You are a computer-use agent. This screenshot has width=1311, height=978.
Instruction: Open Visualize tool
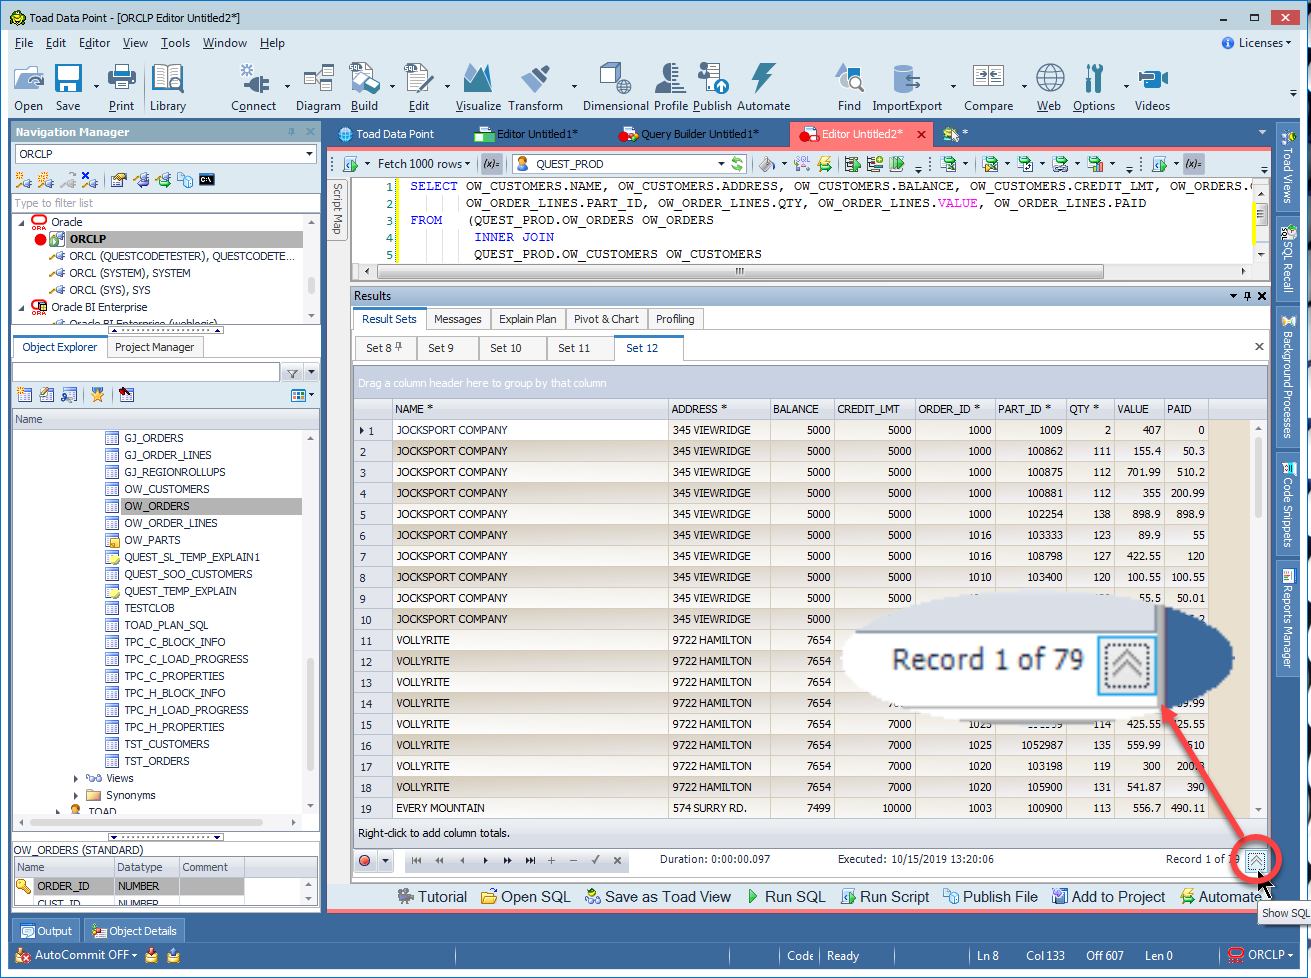pyautogui.click(x=478, y=87)
